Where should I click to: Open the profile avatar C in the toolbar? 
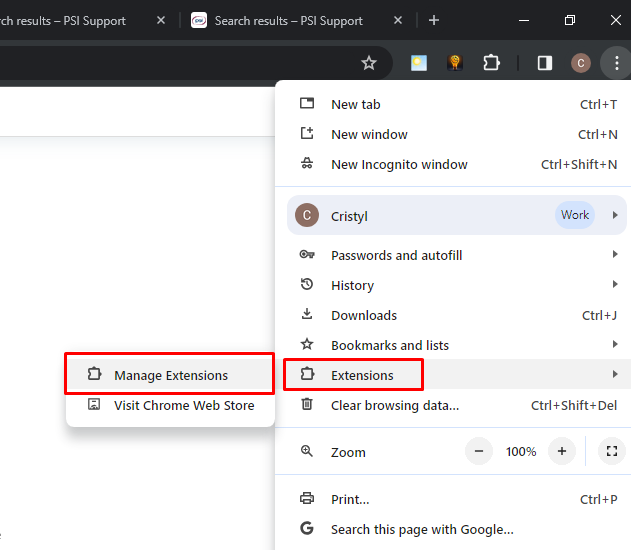pyautogui.click(x=580, y=63)
